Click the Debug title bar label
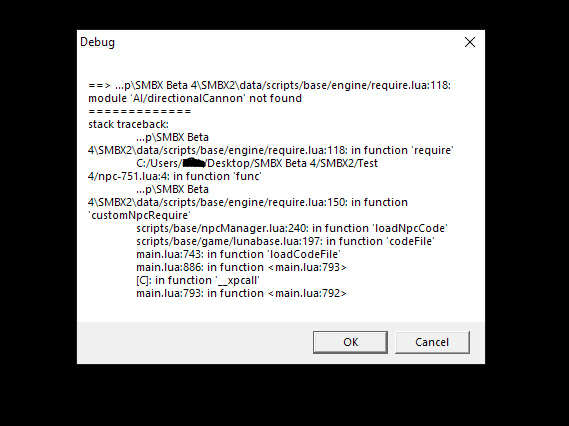The width and height of the screenshot is (569, 426). point(97,42)
